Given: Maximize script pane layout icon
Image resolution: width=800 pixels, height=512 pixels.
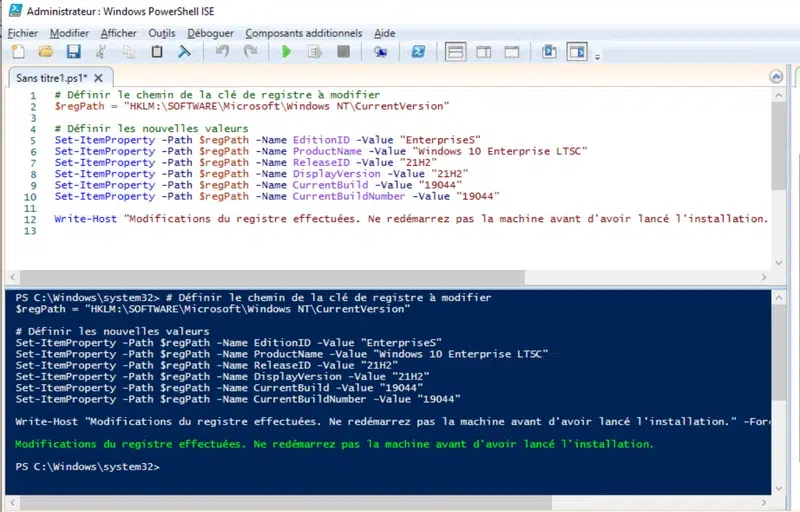Looking at the screenshot, I should pyautogui.click(x=512, y=52).
